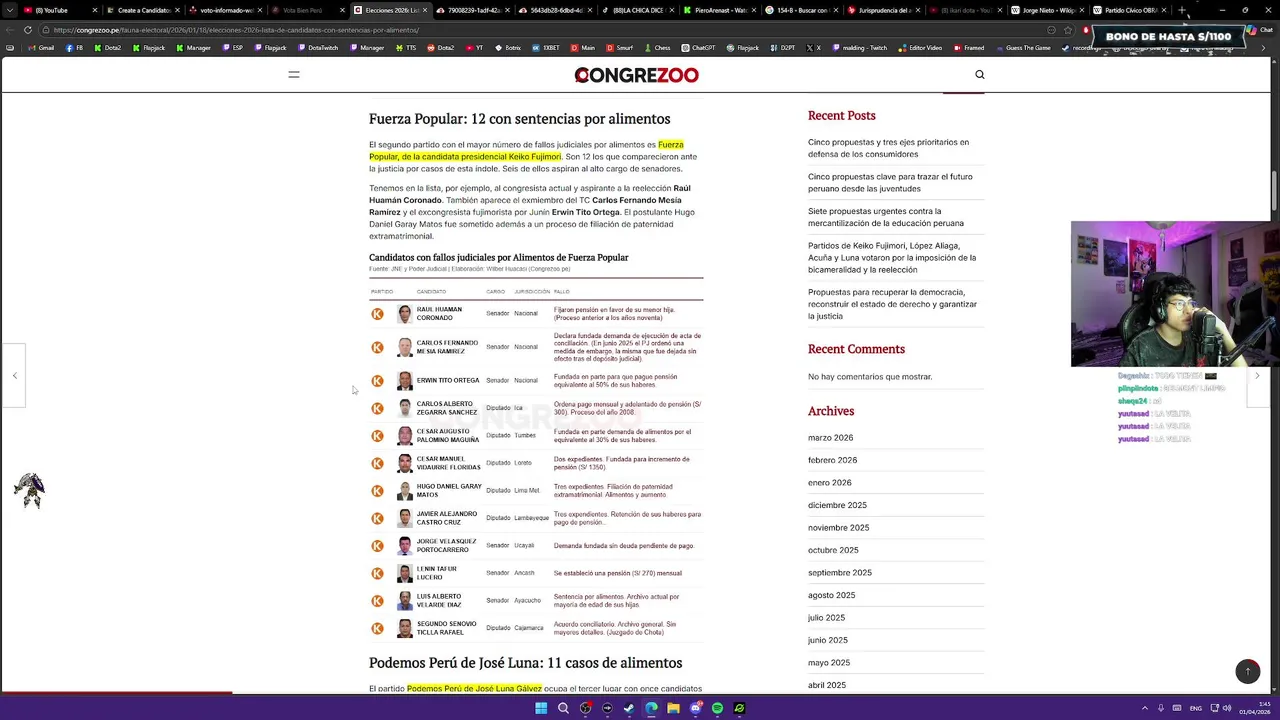Open the junio 2025 archive
Viewport: 1280px width, 720px height.
[x=827, y=640]
